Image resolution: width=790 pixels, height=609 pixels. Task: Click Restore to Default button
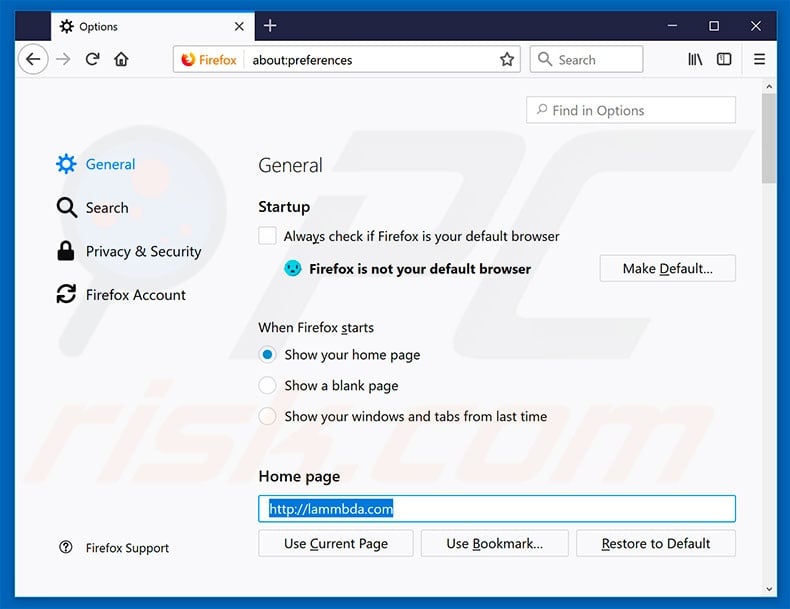[x=655, y=544]
